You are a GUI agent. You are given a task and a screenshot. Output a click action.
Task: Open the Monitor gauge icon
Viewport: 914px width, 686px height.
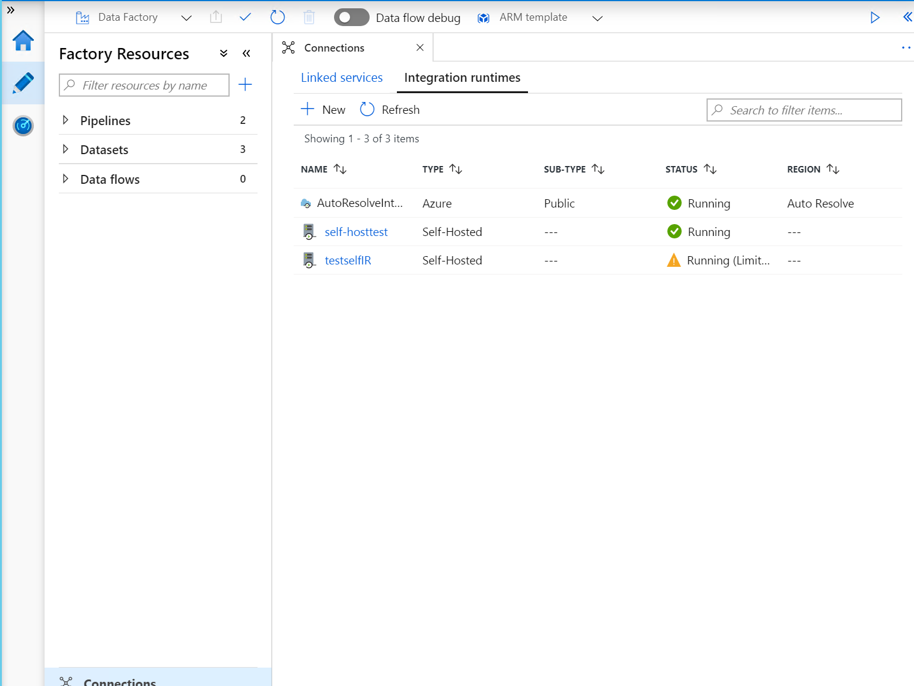click(23, 125)
